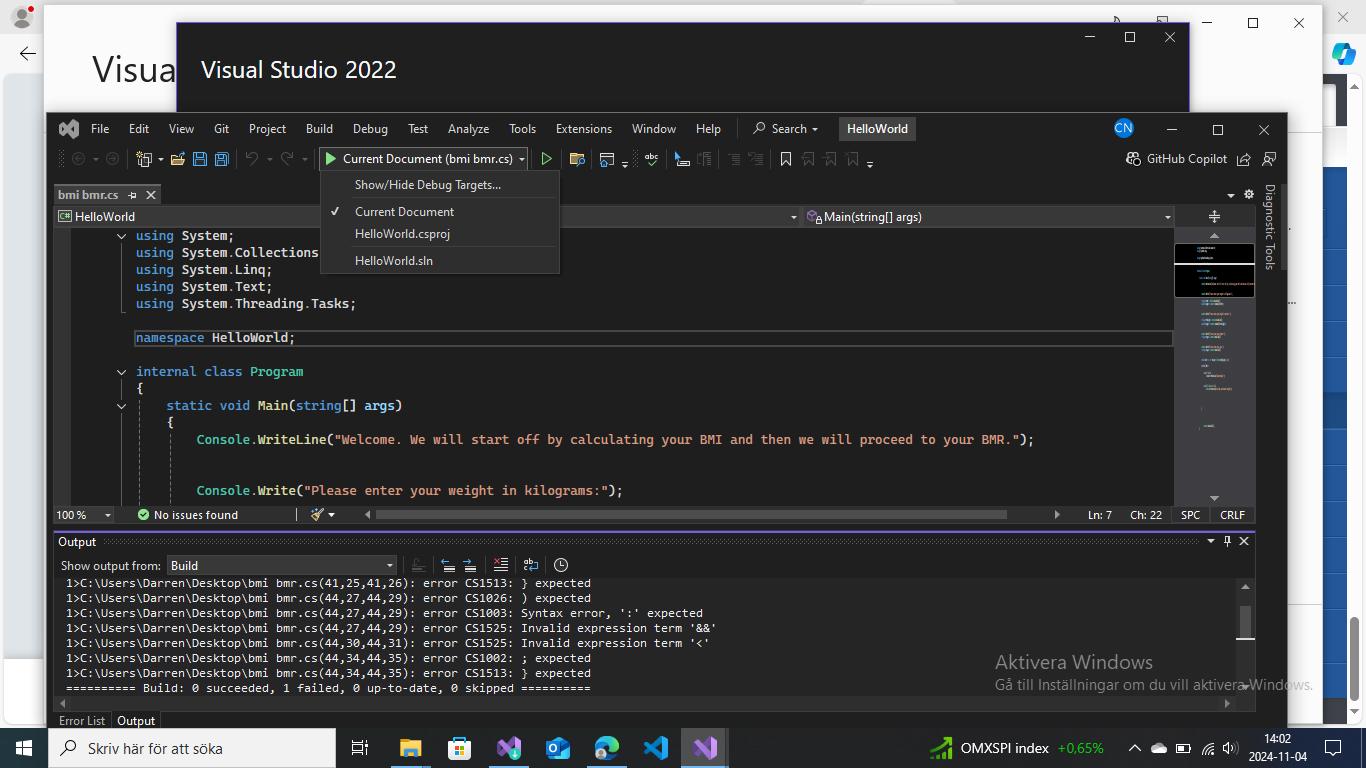This screenshot has height=768, width=1366.
Task: Pin the bmi bmr.cs tab
Action: tap(133, 195)
